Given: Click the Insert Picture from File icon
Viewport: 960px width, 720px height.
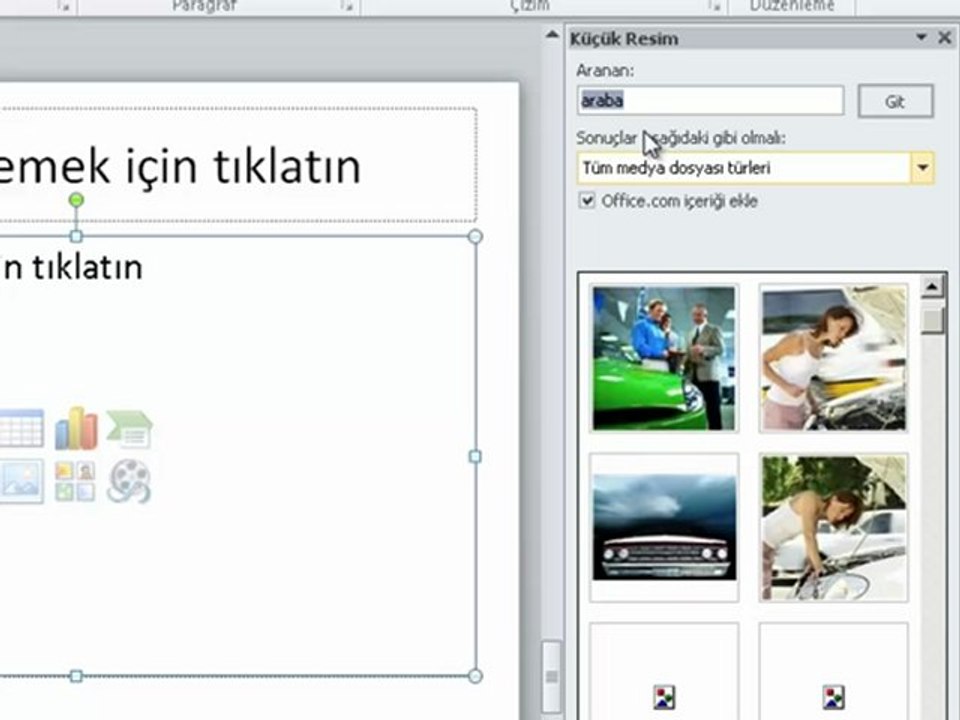Looking at the screenshot, I should point(21,481).
